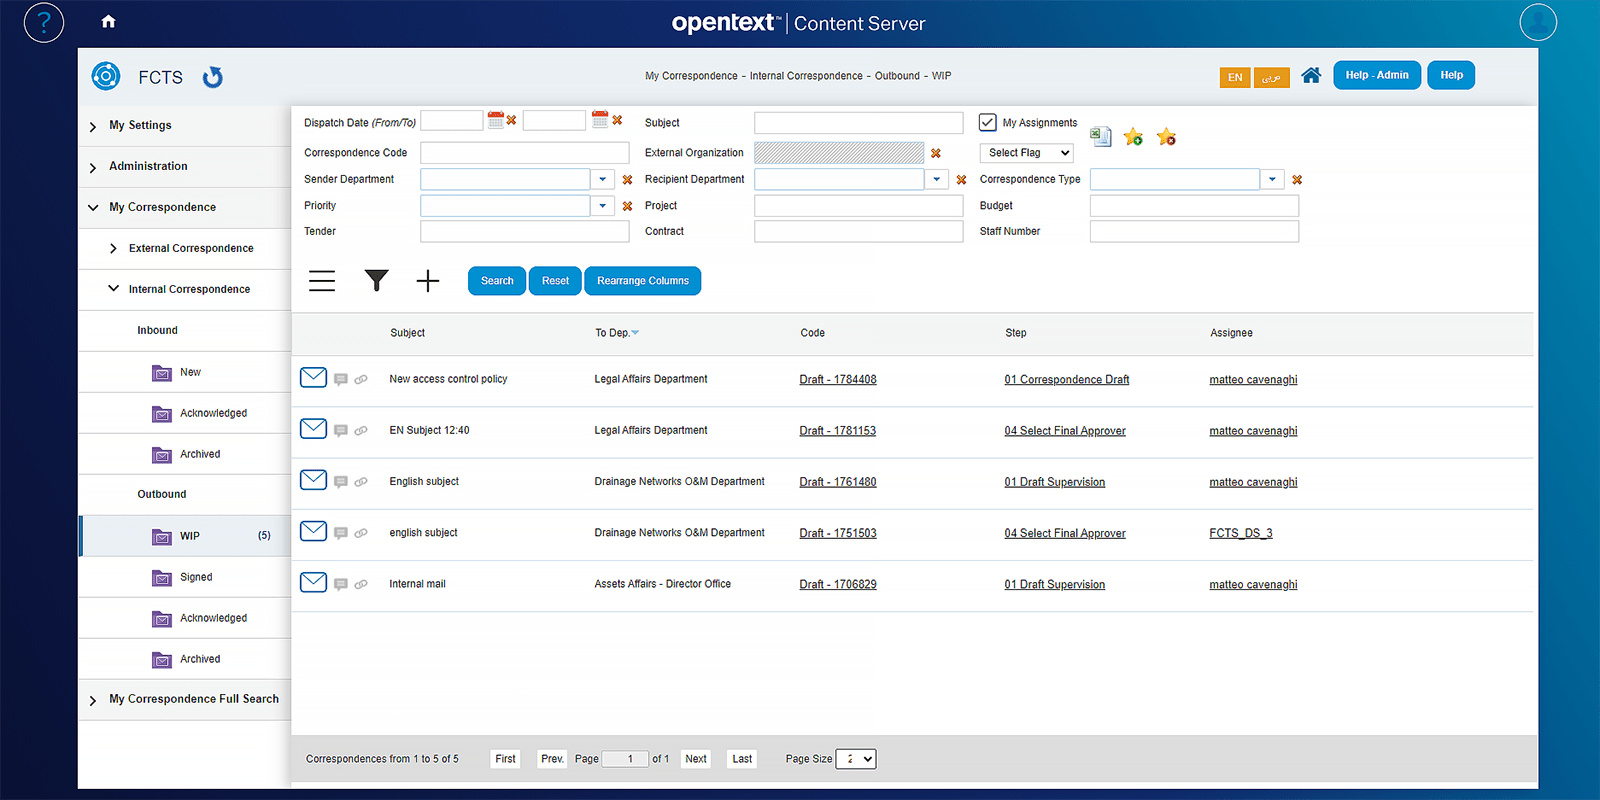
Task: Uncheck the My Assignments checkbox
Action: point(988,122)
